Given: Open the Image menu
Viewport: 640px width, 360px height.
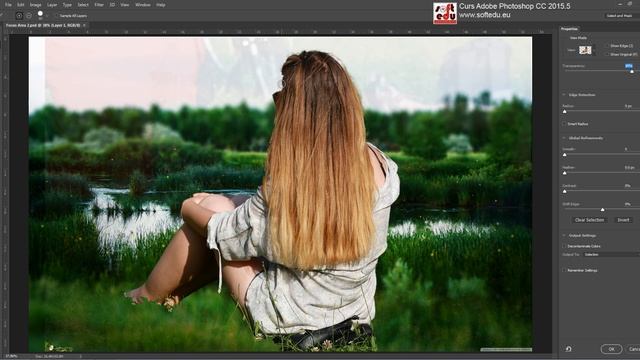Looking at the screenshot, I should (36, 5).
